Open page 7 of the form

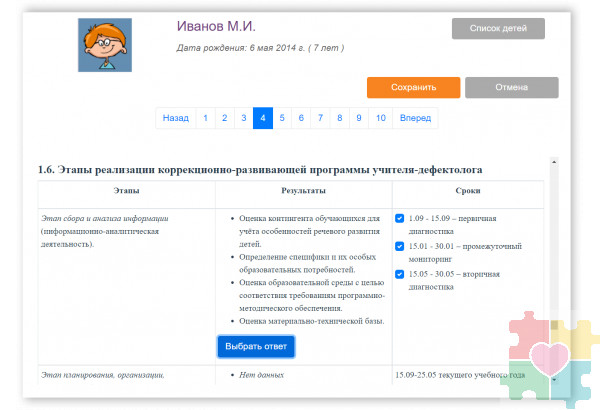coord(321,118)
